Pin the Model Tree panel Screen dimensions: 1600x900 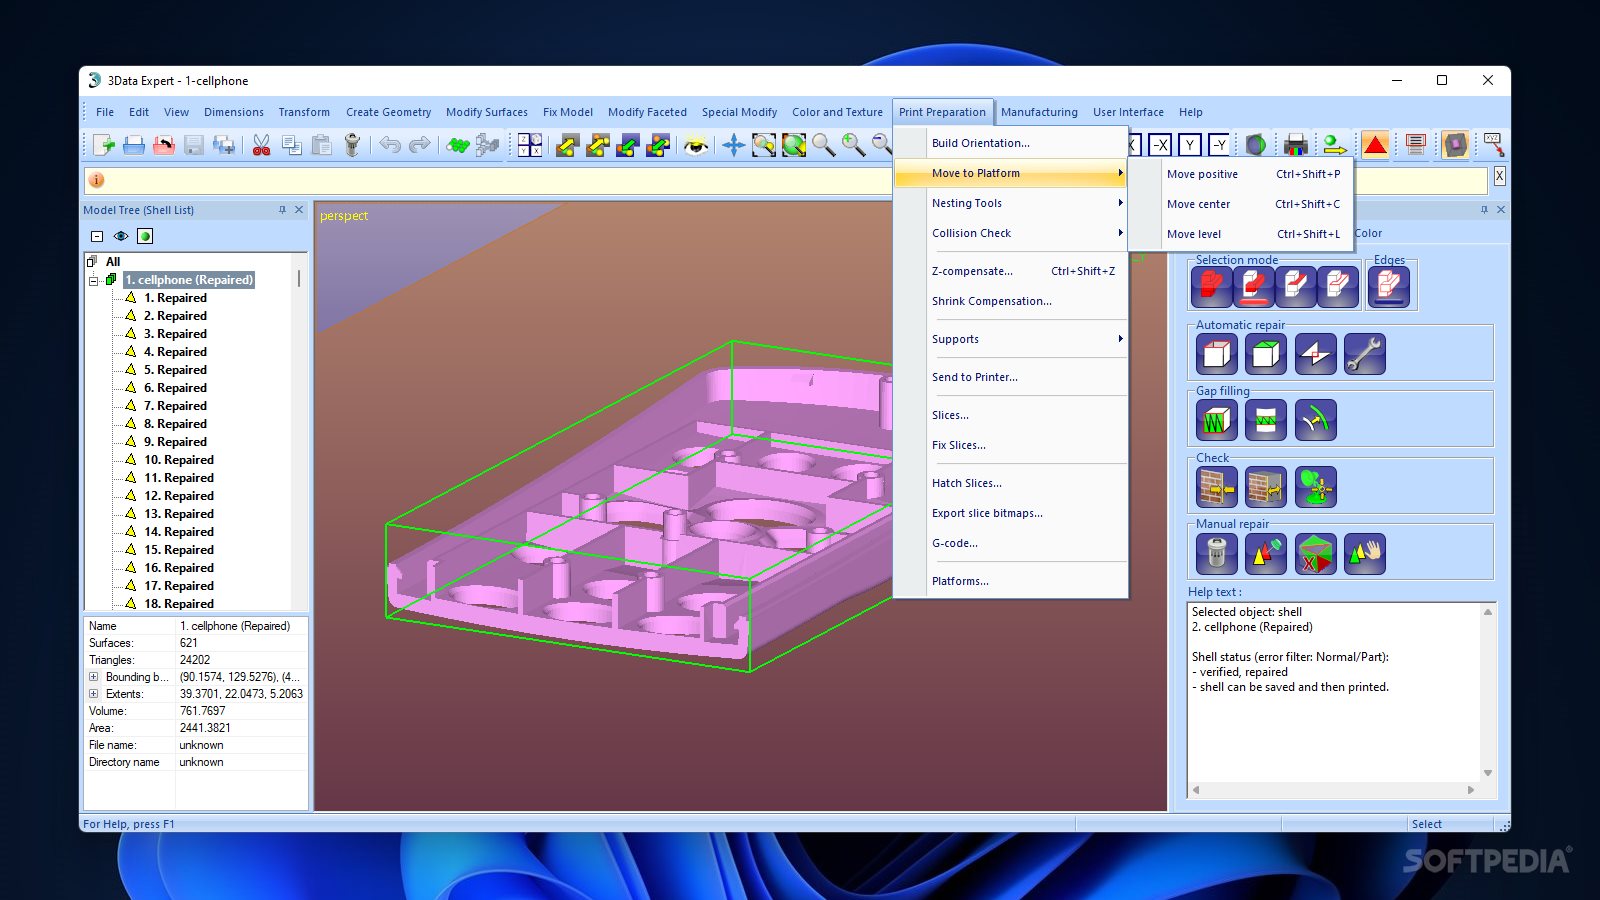(x=282, y=210)
